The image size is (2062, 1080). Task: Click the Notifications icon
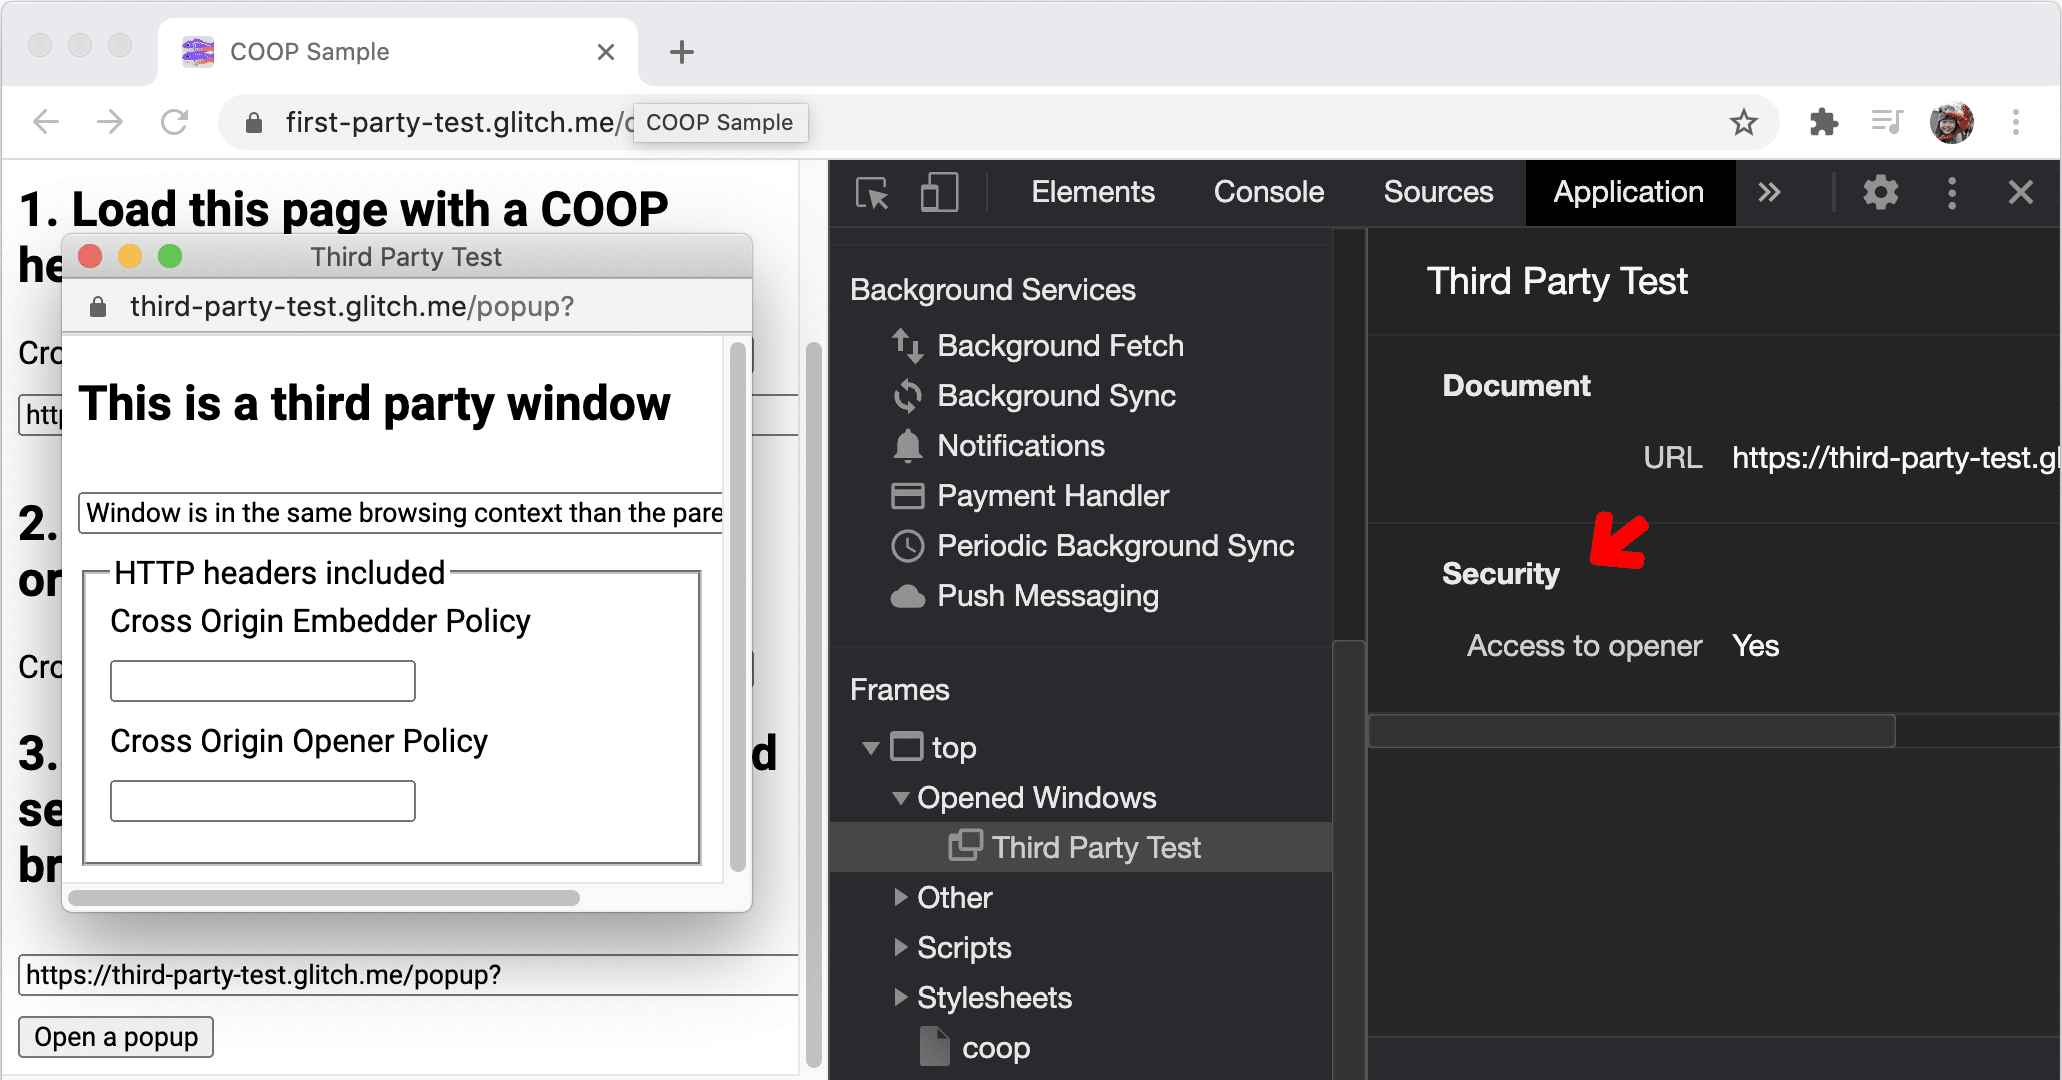point(901,446)
